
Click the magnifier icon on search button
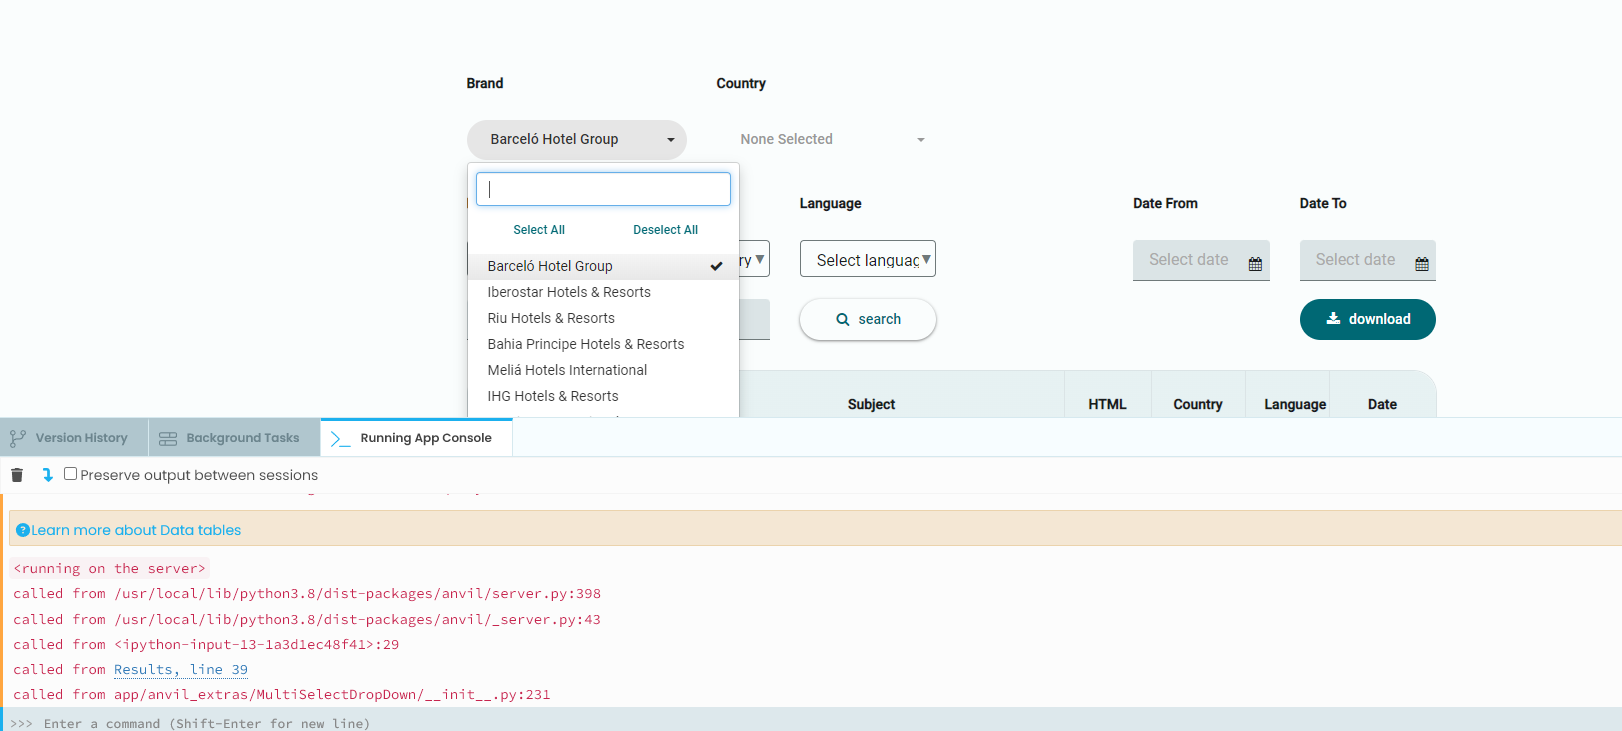[x=843, y=320]
